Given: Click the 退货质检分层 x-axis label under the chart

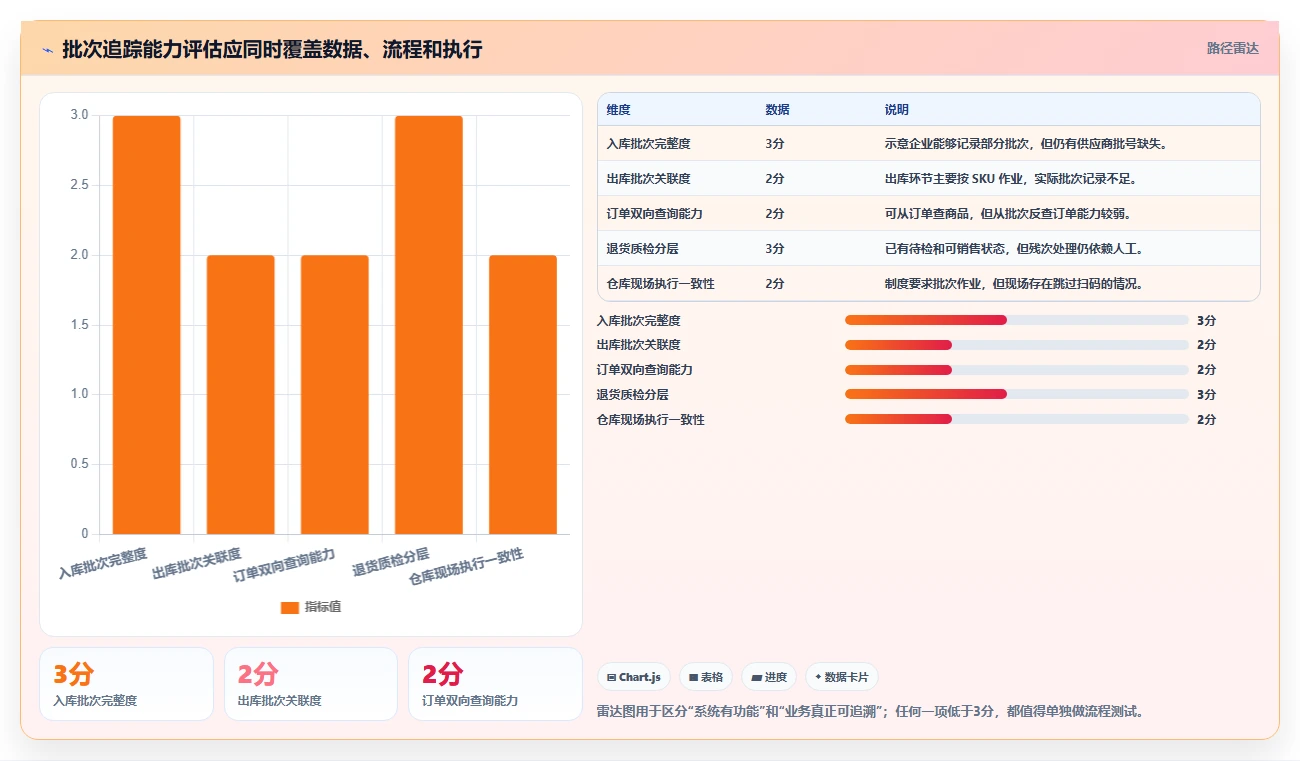Looking at the screenshot, I should [x=391, y=562].
